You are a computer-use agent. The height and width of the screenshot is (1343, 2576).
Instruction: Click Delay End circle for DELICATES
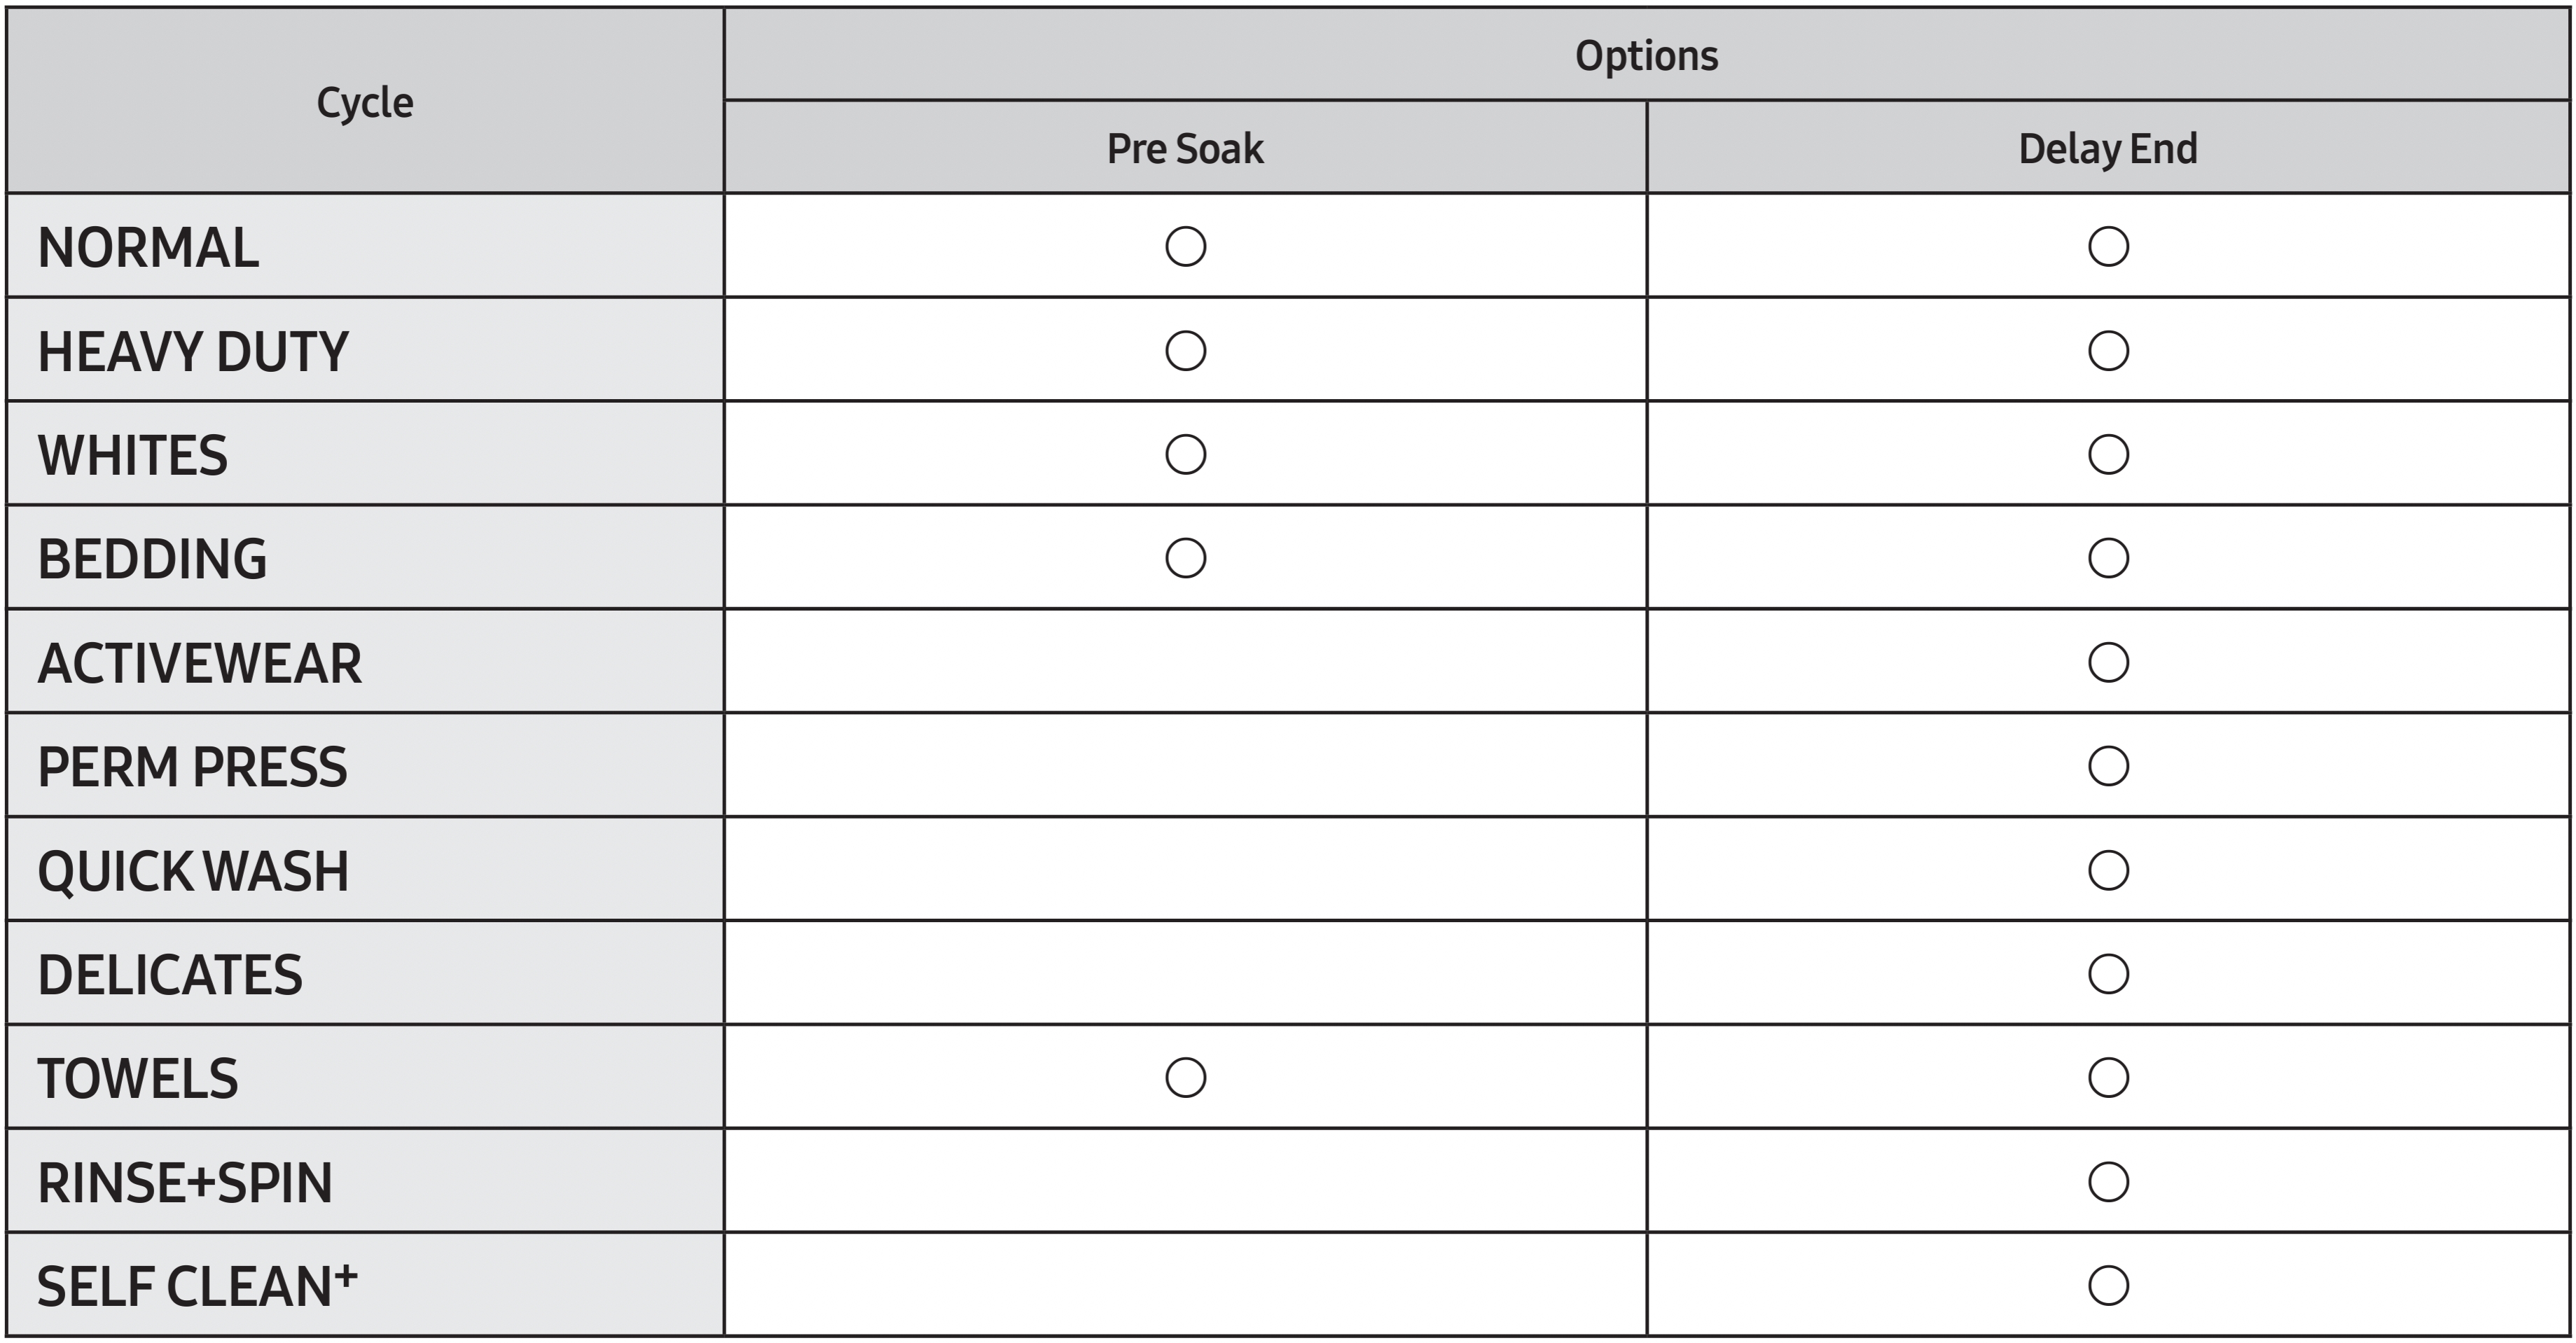point(2108,974)
